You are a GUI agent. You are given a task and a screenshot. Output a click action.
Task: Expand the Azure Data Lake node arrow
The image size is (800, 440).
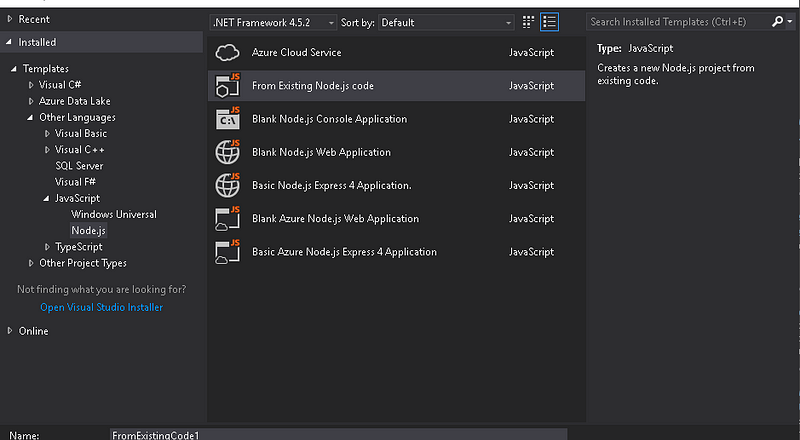point(31,101)
